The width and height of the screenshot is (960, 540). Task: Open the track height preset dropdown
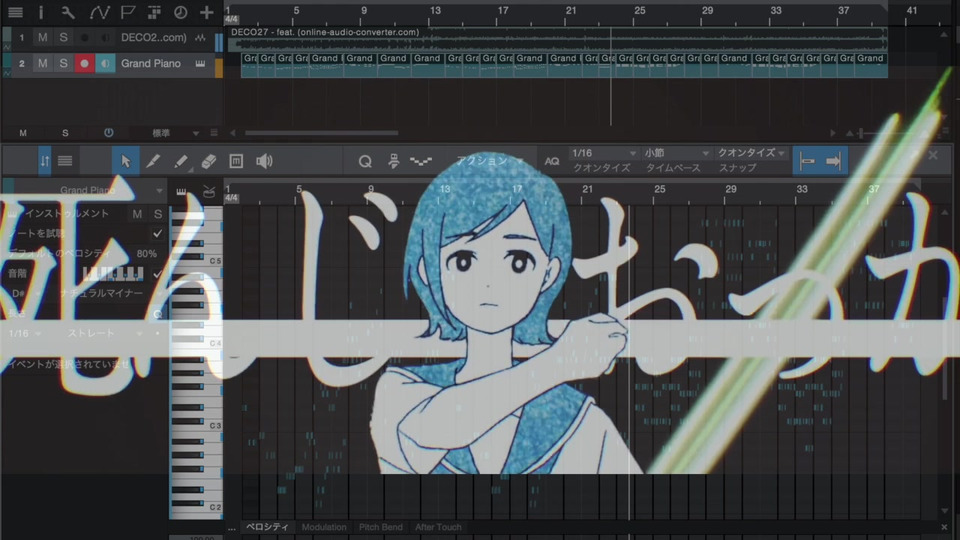point(174,133)
